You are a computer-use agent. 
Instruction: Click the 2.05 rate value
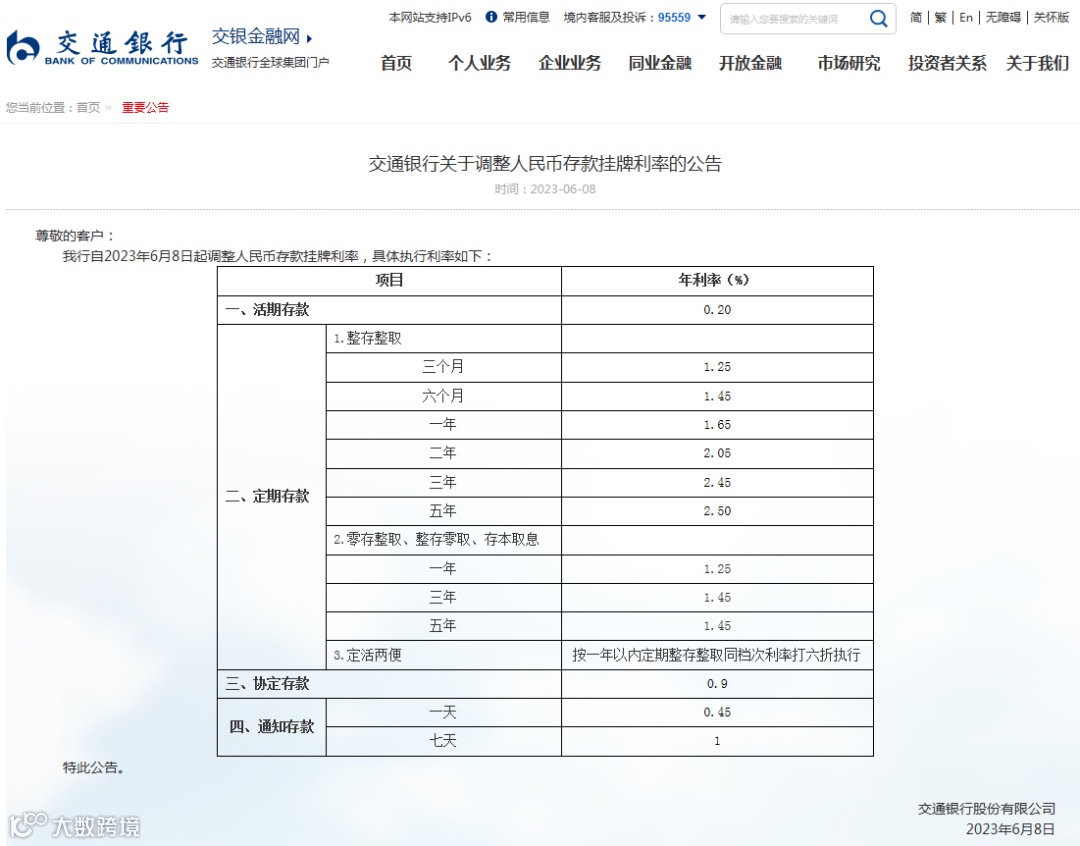[x=717, y=453]
